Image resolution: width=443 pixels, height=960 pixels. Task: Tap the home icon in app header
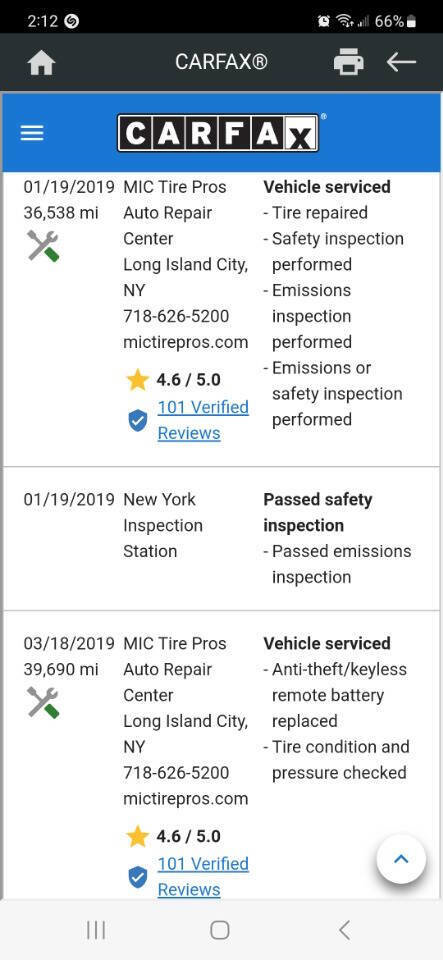(42, 62)
